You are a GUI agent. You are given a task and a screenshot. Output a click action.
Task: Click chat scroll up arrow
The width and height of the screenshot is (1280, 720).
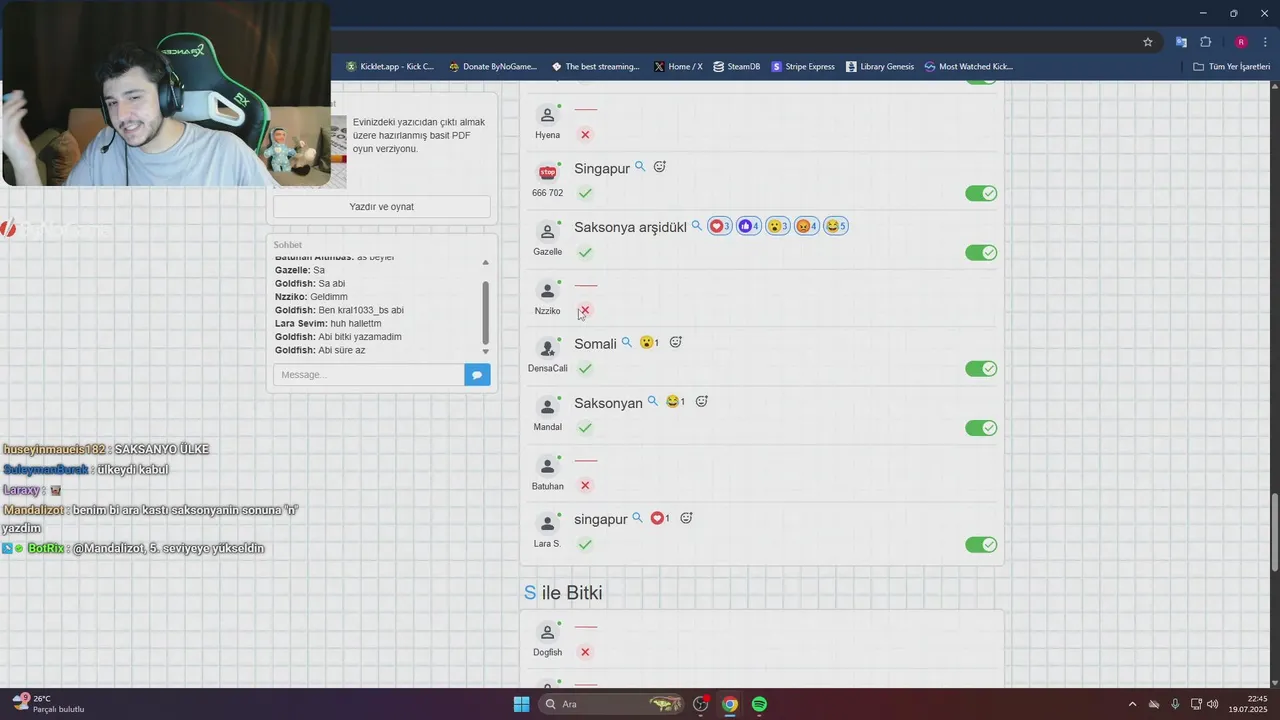486,262
